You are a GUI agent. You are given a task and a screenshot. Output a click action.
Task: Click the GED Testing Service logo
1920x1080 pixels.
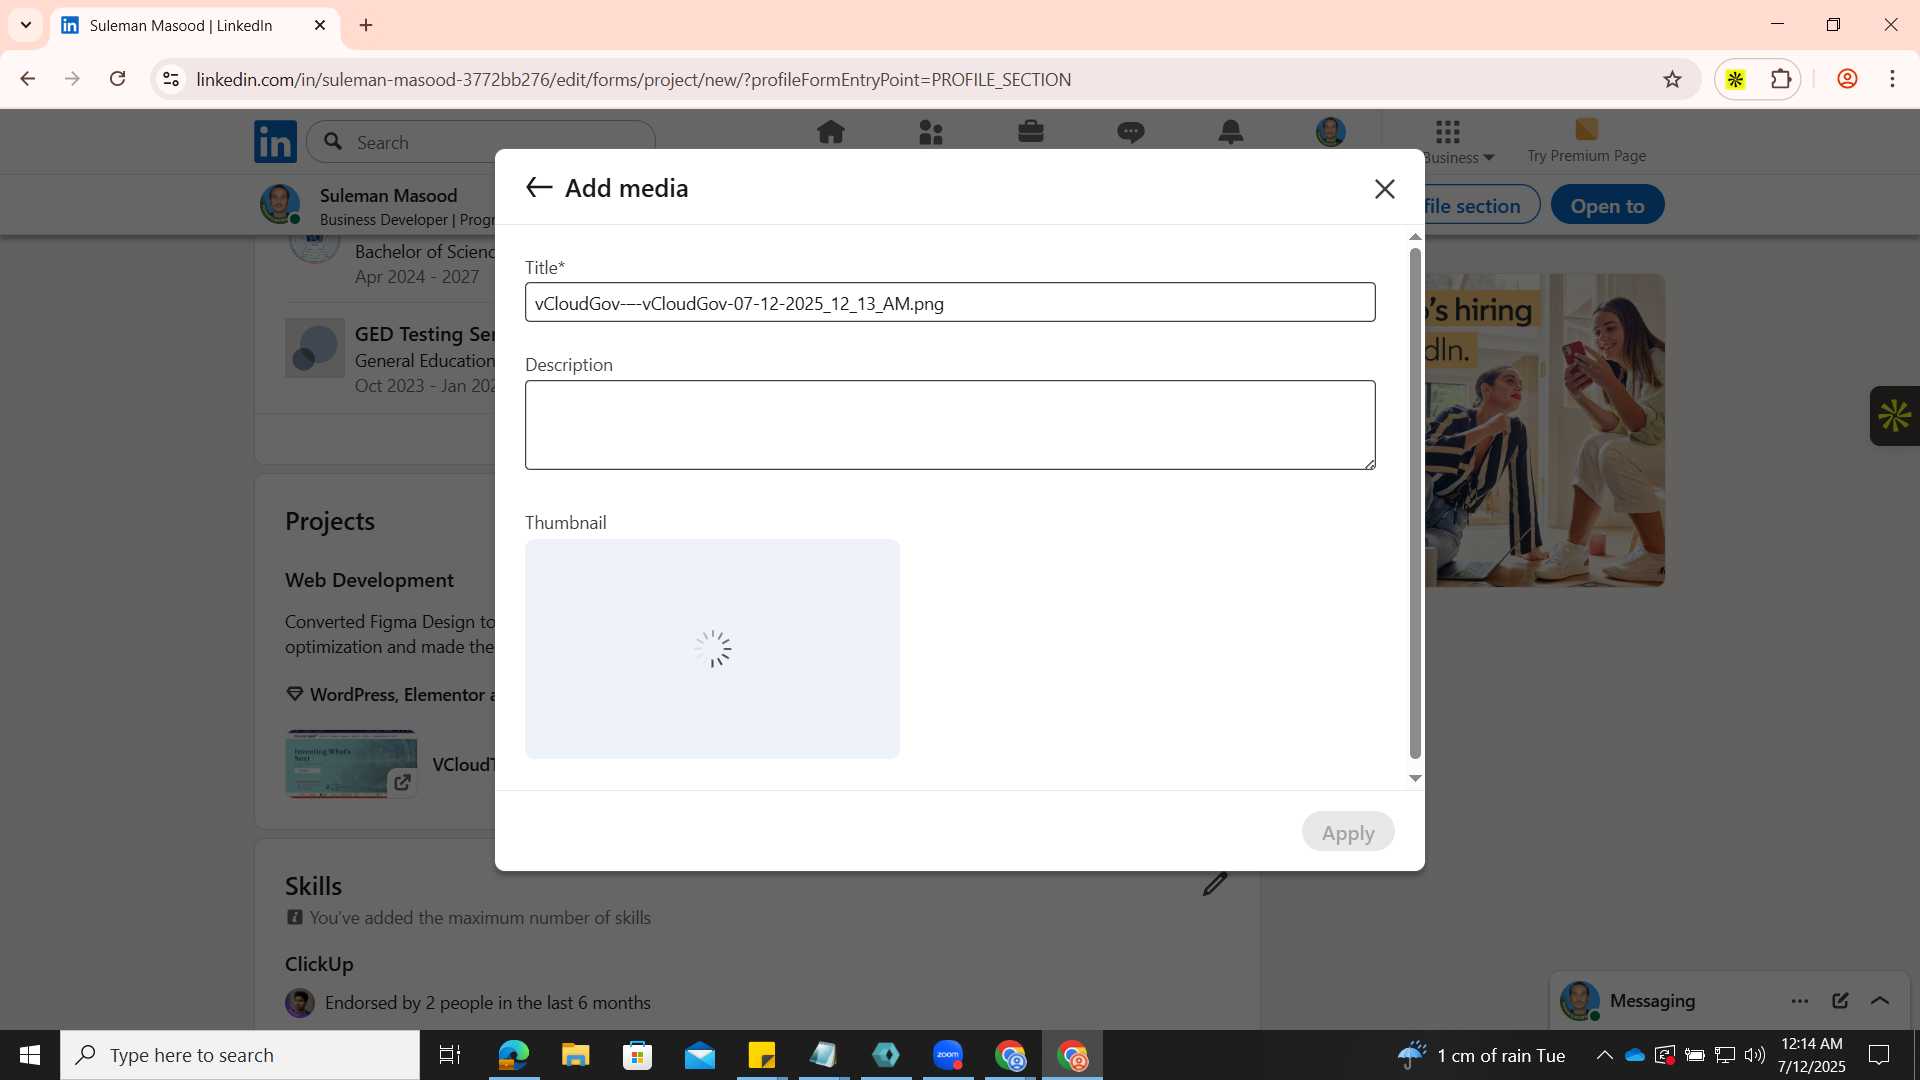(x=314, y=348)
